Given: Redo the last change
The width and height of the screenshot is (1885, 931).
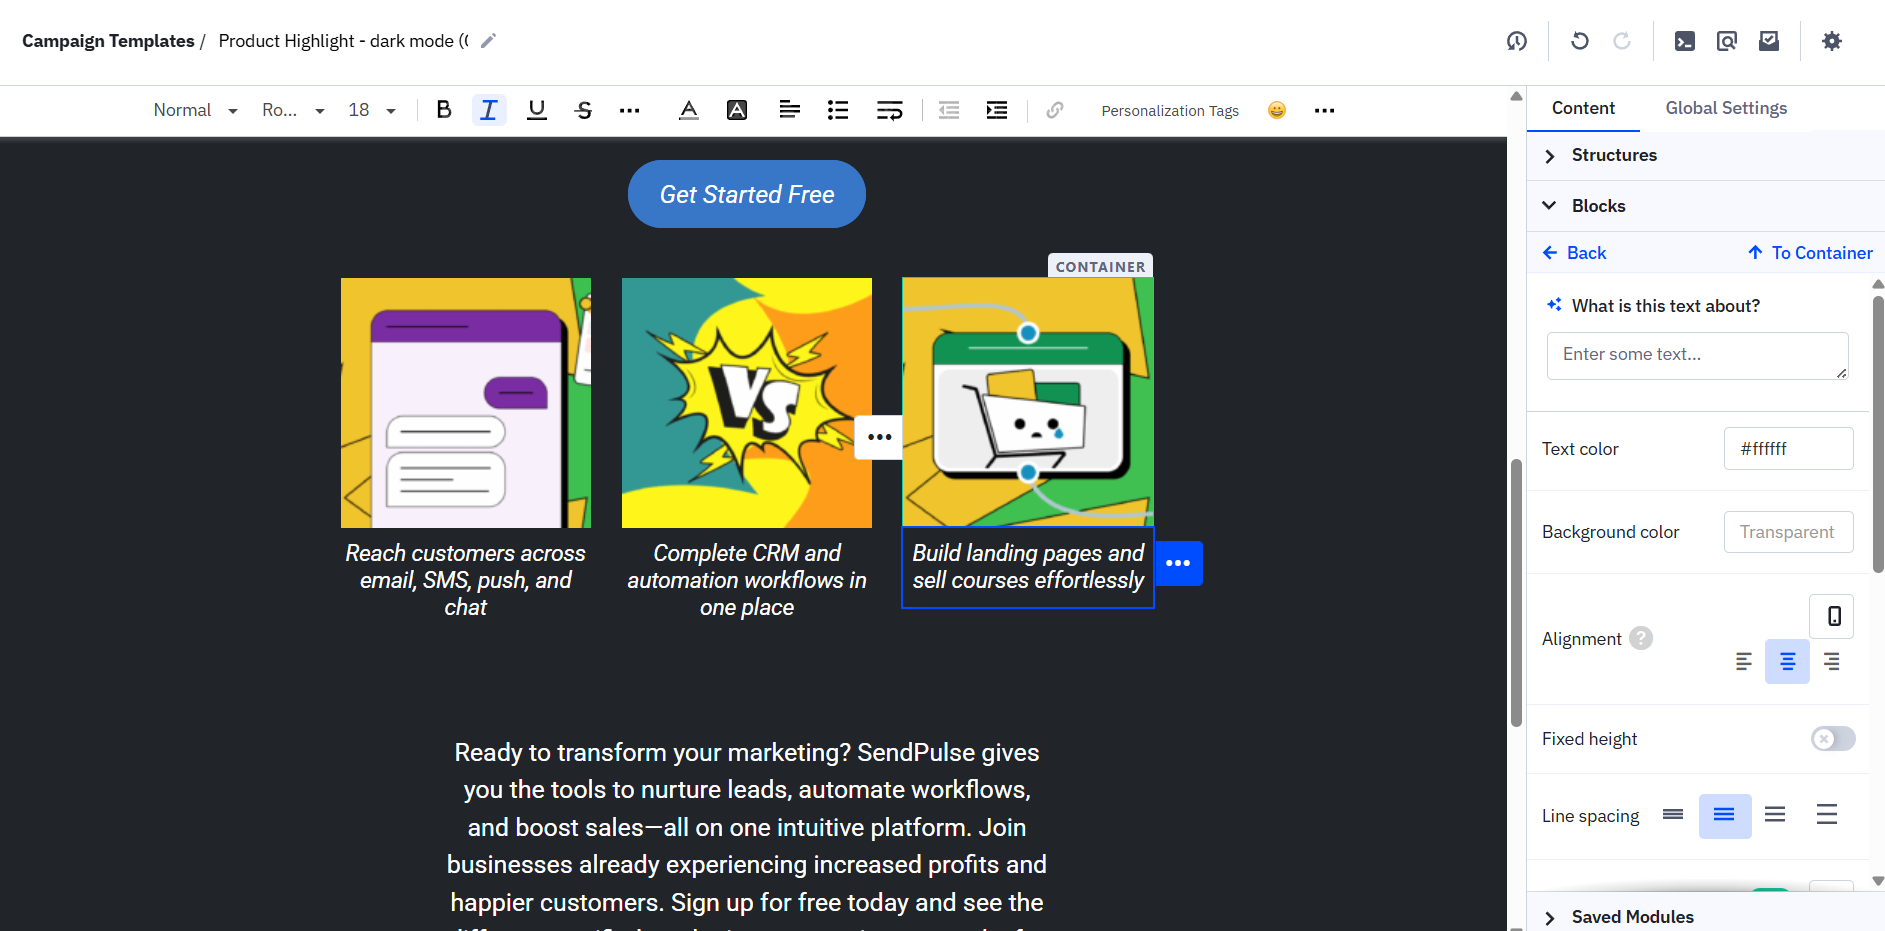Looking at the screenshot, I should tap(1622, 41).
